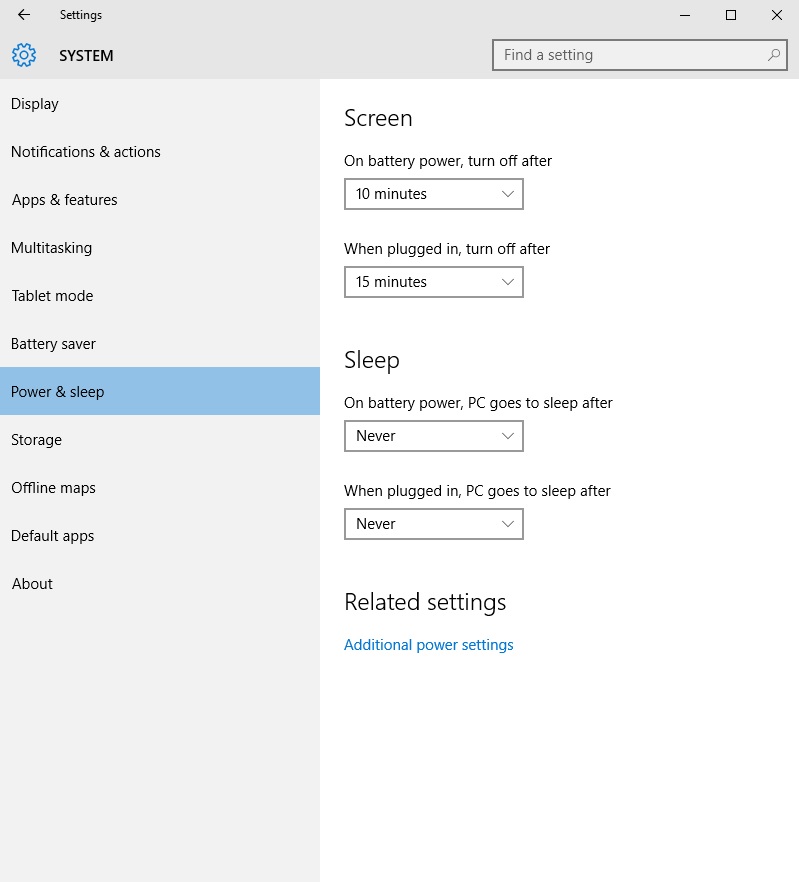
Task: Click 'On battery power, turn off after' label
Action: point(448,161)
